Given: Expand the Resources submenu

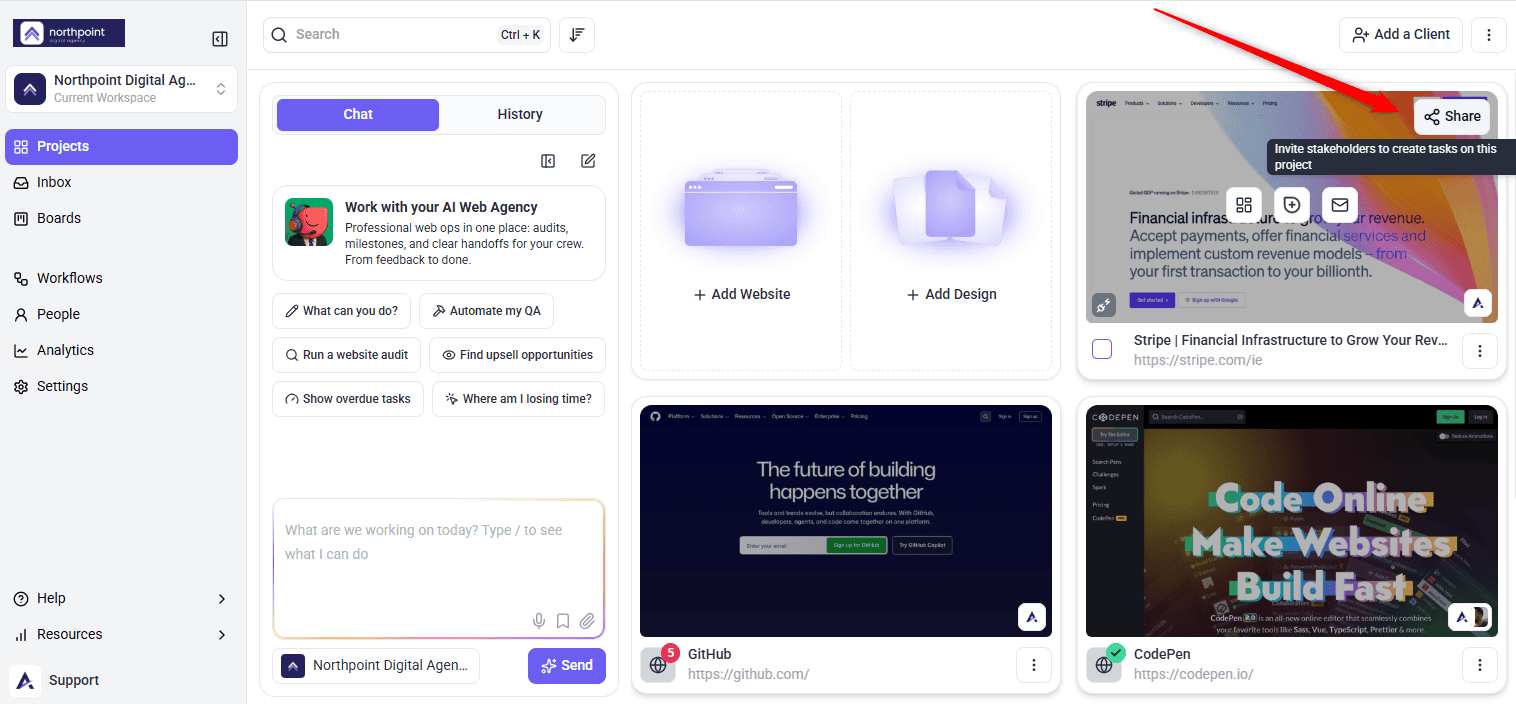Looking at the screenshot, I should pos(120,634).
